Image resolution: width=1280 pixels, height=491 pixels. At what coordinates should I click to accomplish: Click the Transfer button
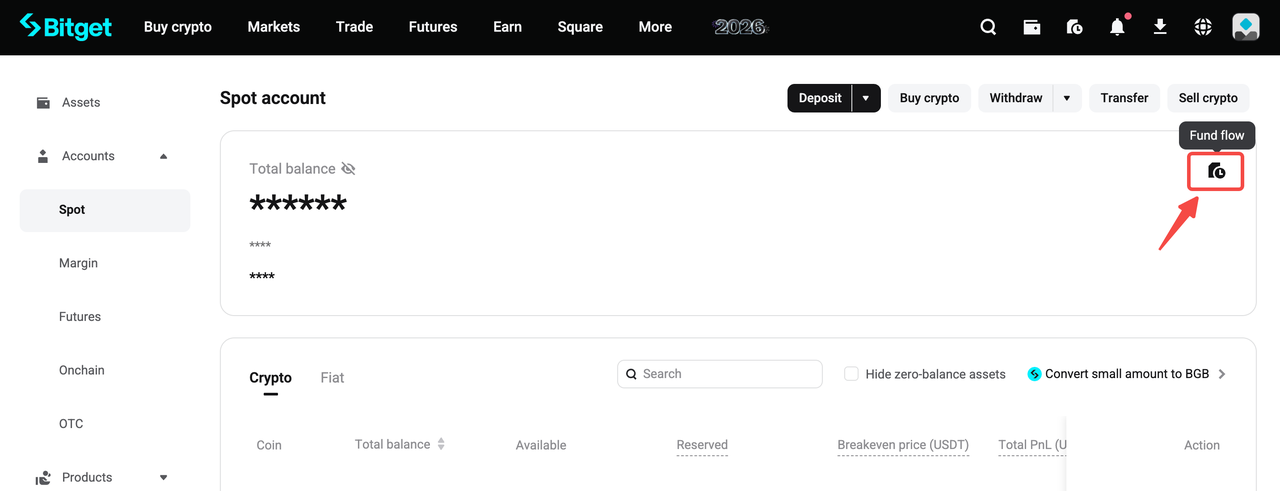(x=1124, y=98)
